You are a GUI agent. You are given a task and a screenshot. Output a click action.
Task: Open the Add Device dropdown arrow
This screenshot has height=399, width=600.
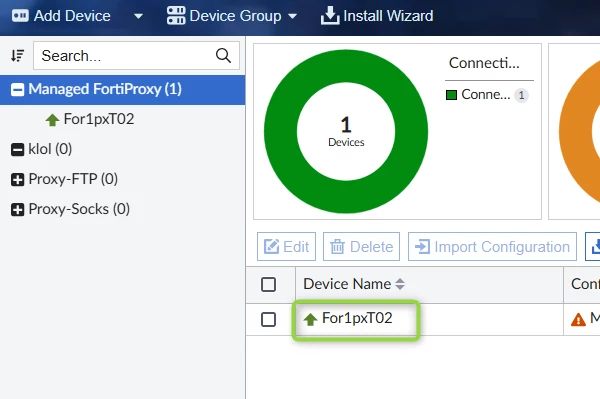coord(138,16)
